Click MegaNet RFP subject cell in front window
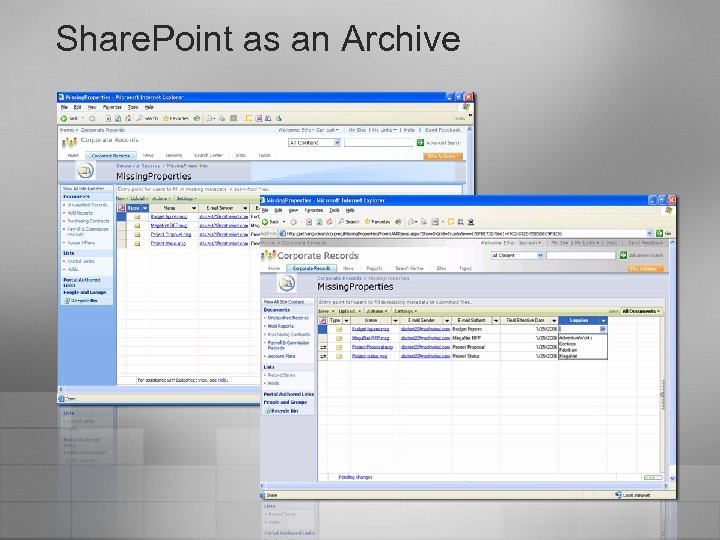Viewport: 720px width, 540px height. 476,338
